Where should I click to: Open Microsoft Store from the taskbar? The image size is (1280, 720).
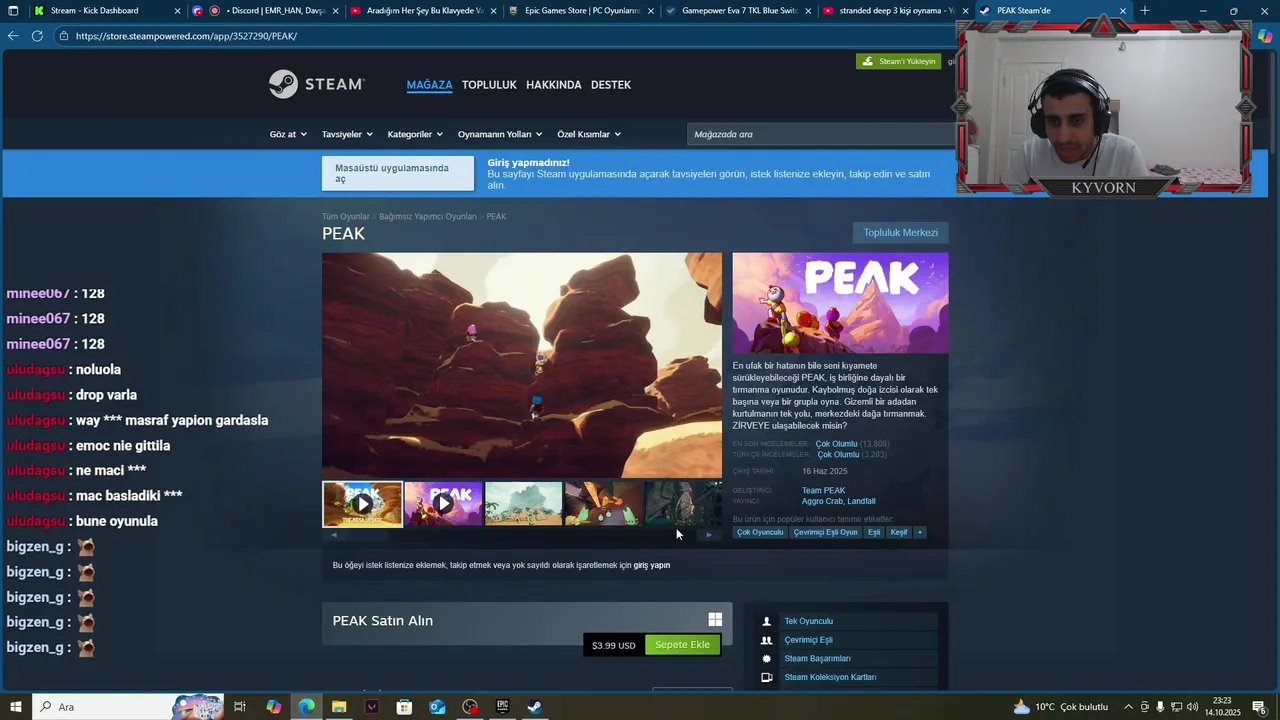point(404,707)
